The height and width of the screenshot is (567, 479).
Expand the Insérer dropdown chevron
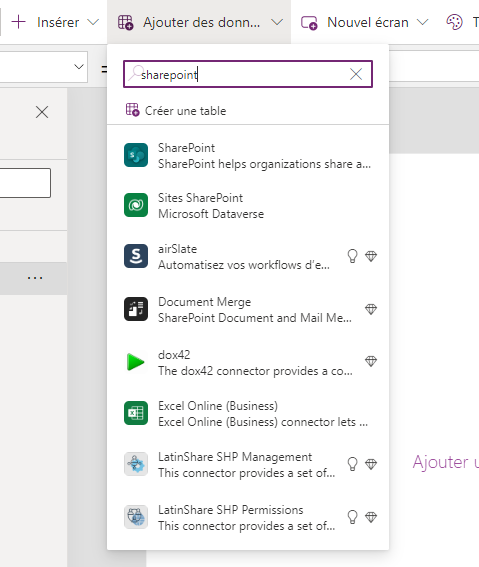pyautogui.click(x=93, y=22)
